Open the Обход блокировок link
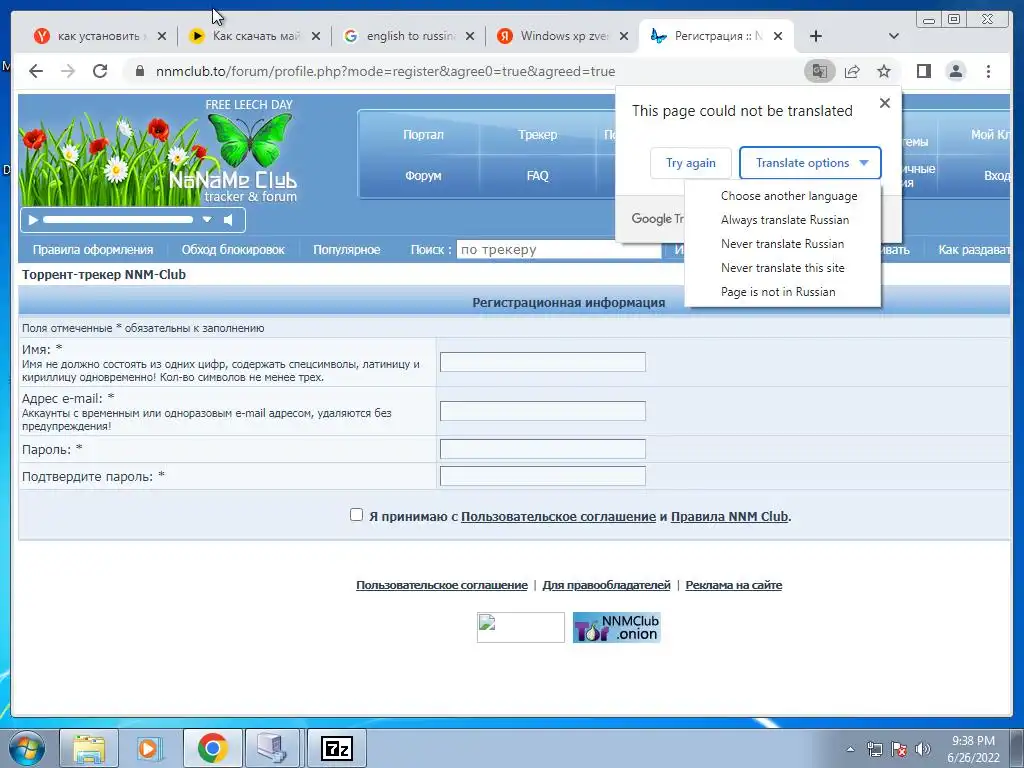The height and width of the screenshot is (768, 1024). [x=233, y=249]
